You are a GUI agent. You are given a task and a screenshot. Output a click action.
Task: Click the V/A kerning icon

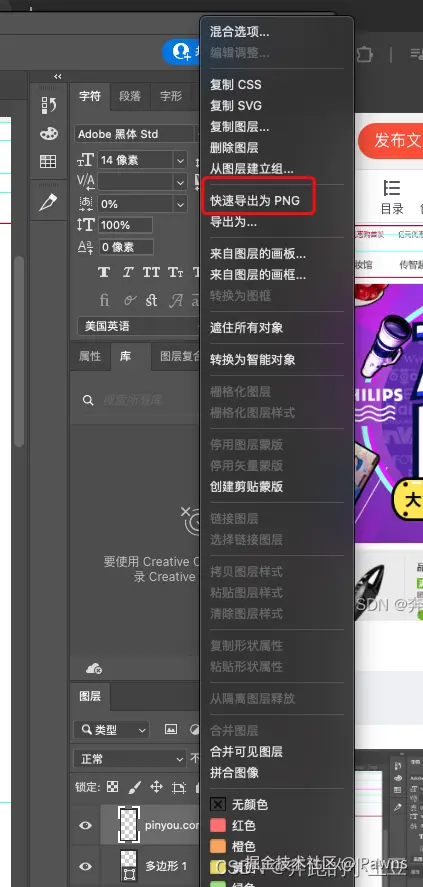coord(85,182)
